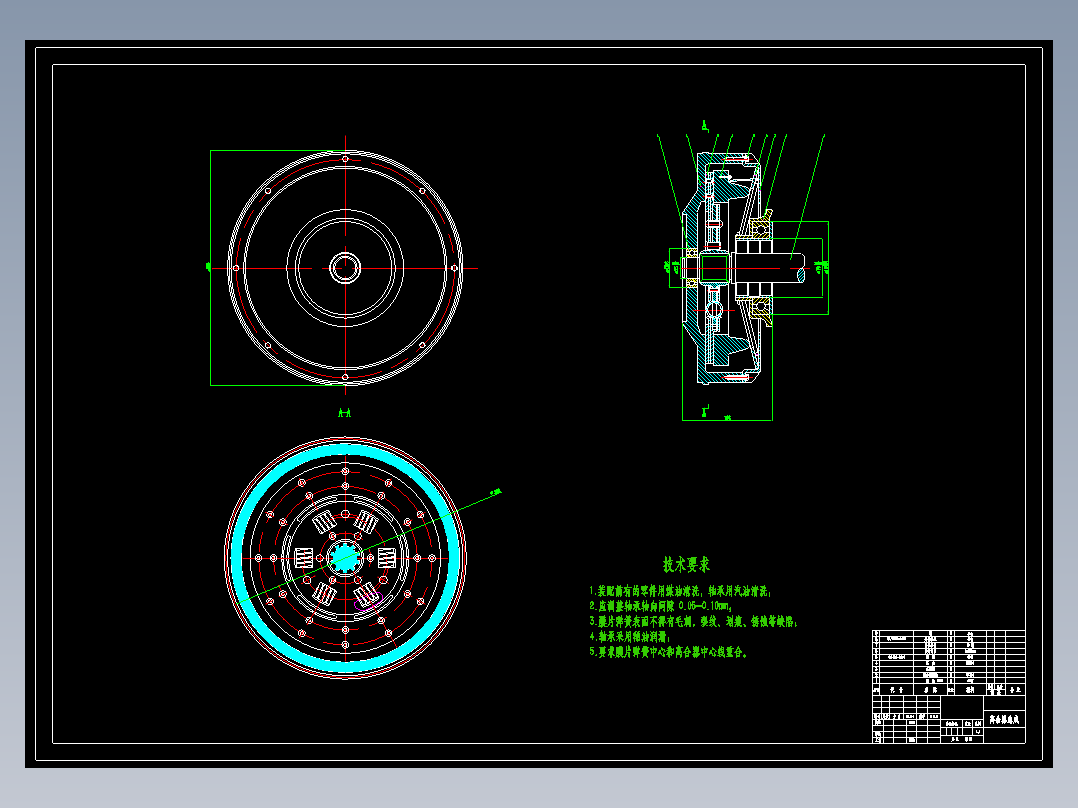Select technical requirement line starting with 5.

click(668, 652)
